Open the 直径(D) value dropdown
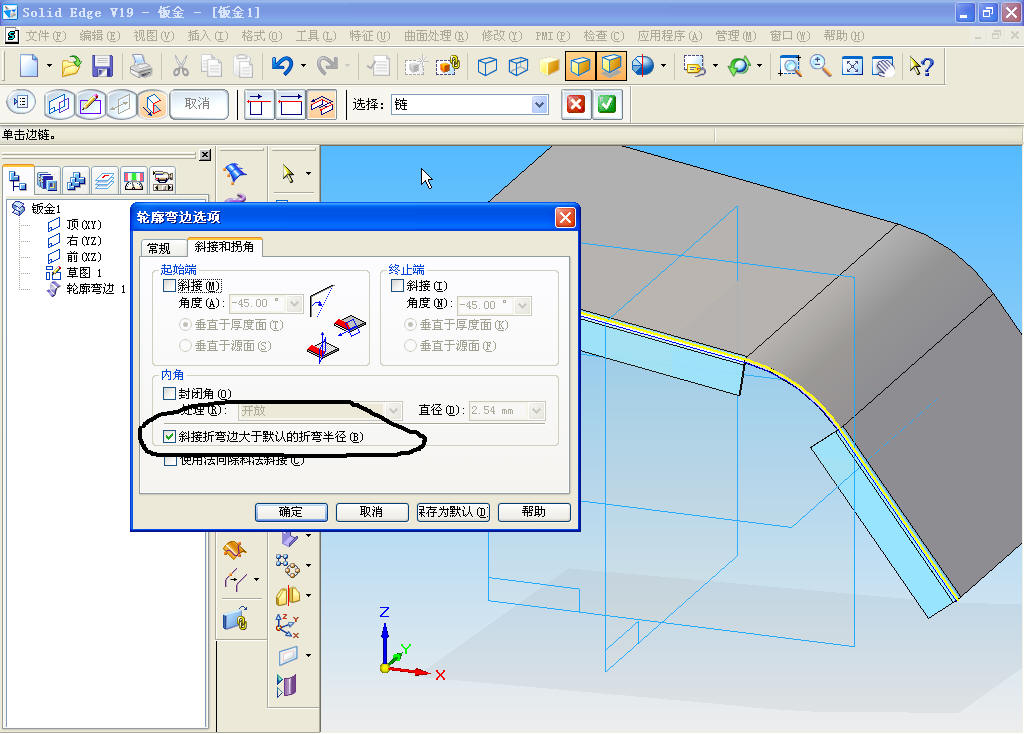This screenshot has height=734, width=1024. click(x=537, y=410)
